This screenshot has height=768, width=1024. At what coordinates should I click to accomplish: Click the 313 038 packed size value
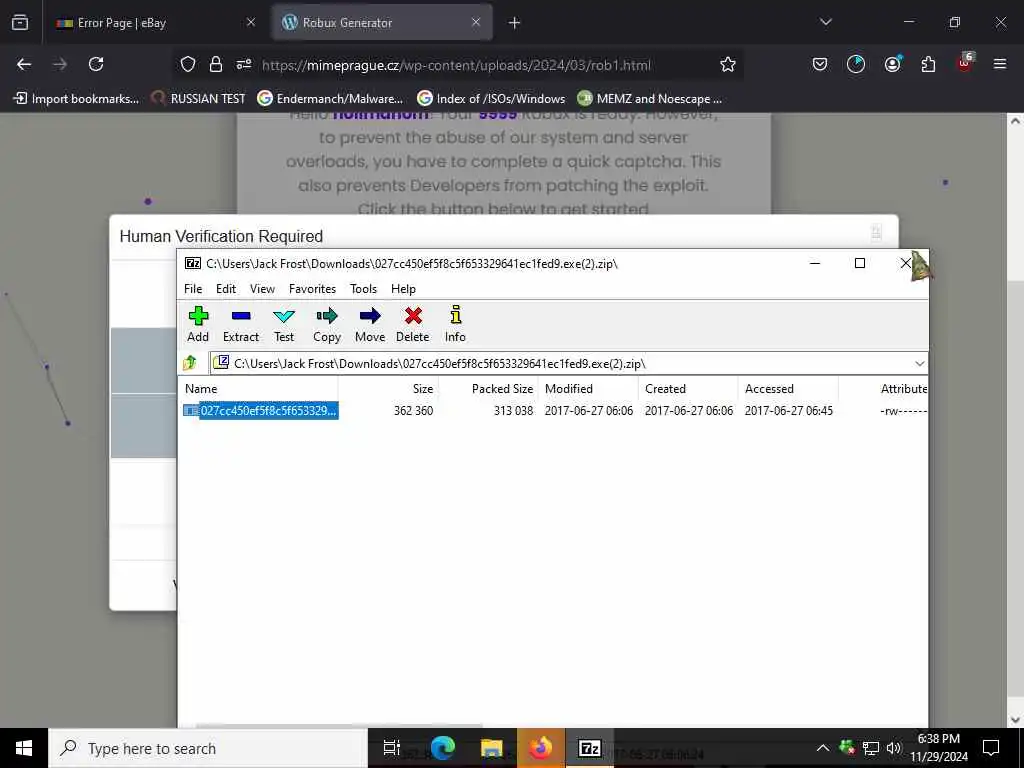coord(513,411)
